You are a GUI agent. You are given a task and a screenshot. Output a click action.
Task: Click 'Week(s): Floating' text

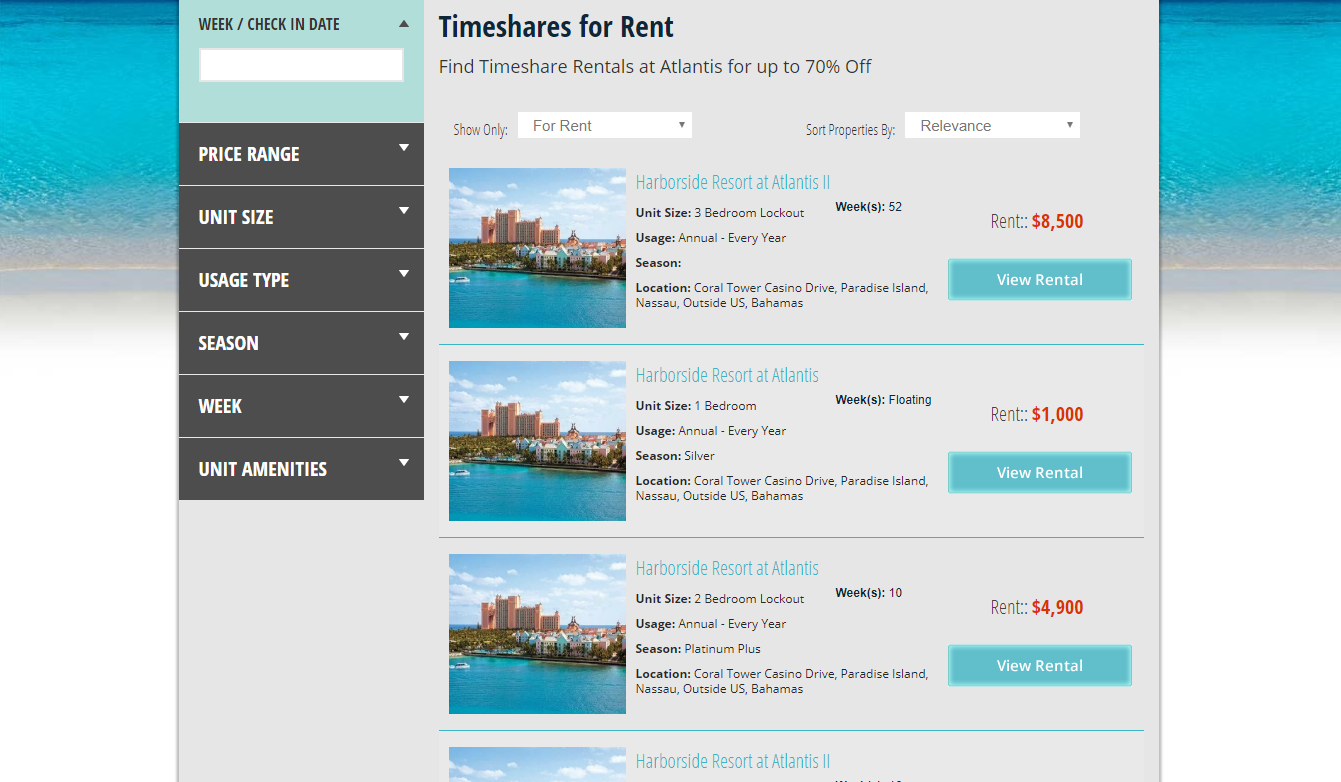tap(883, 400)
